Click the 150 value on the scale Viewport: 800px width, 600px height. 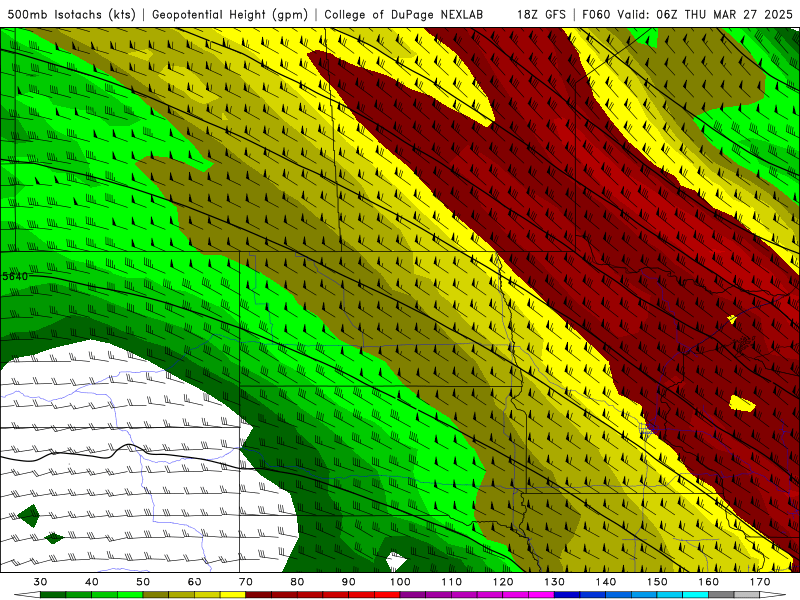(657, 582)
